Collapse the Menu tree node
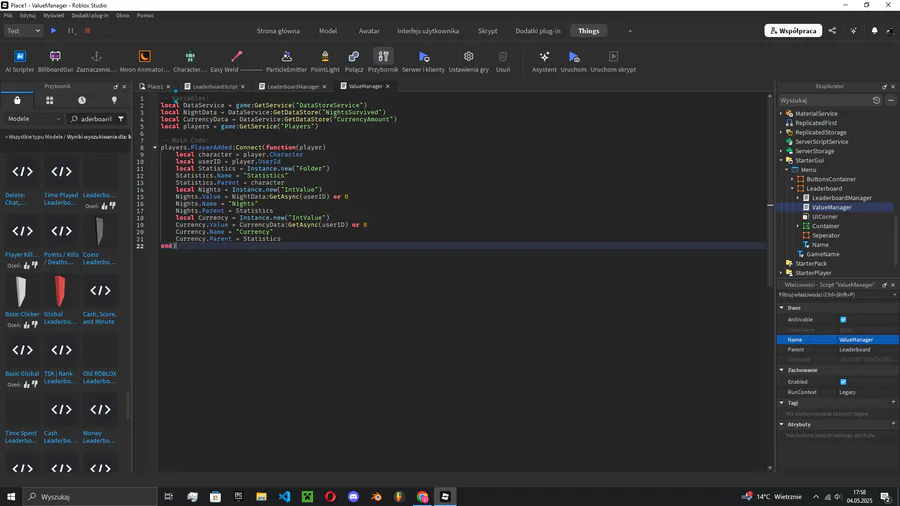900x506 pixels. [787, 170]
